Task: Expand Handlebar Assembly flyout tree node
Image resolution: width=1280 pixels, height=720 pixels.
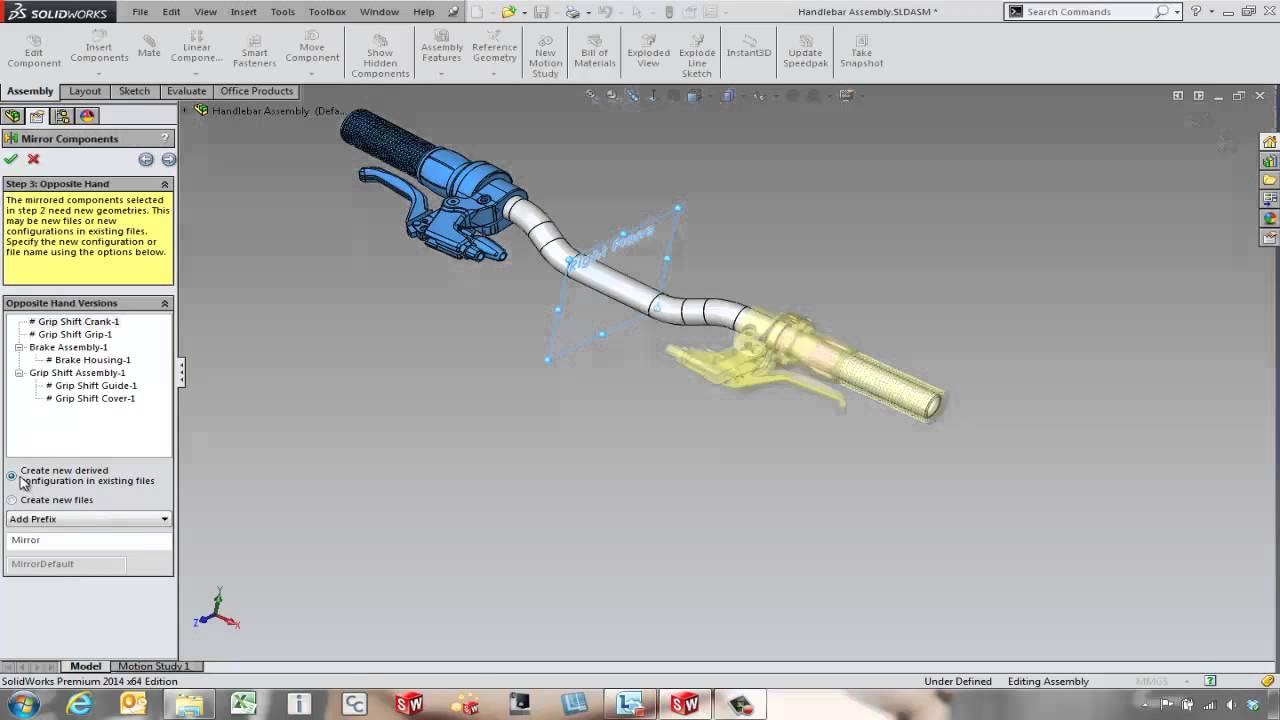Action: (x=187, y=110)
